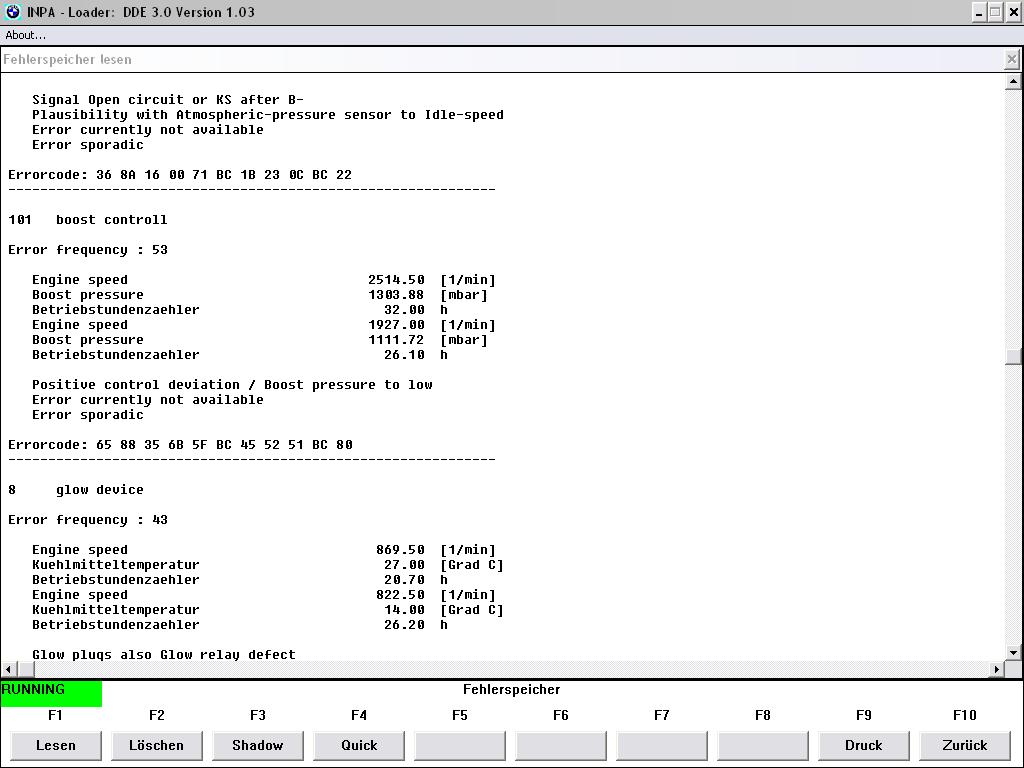Open Shadow memory with the F3 button
Screen dimensions: 1024x768
[257, 745]
